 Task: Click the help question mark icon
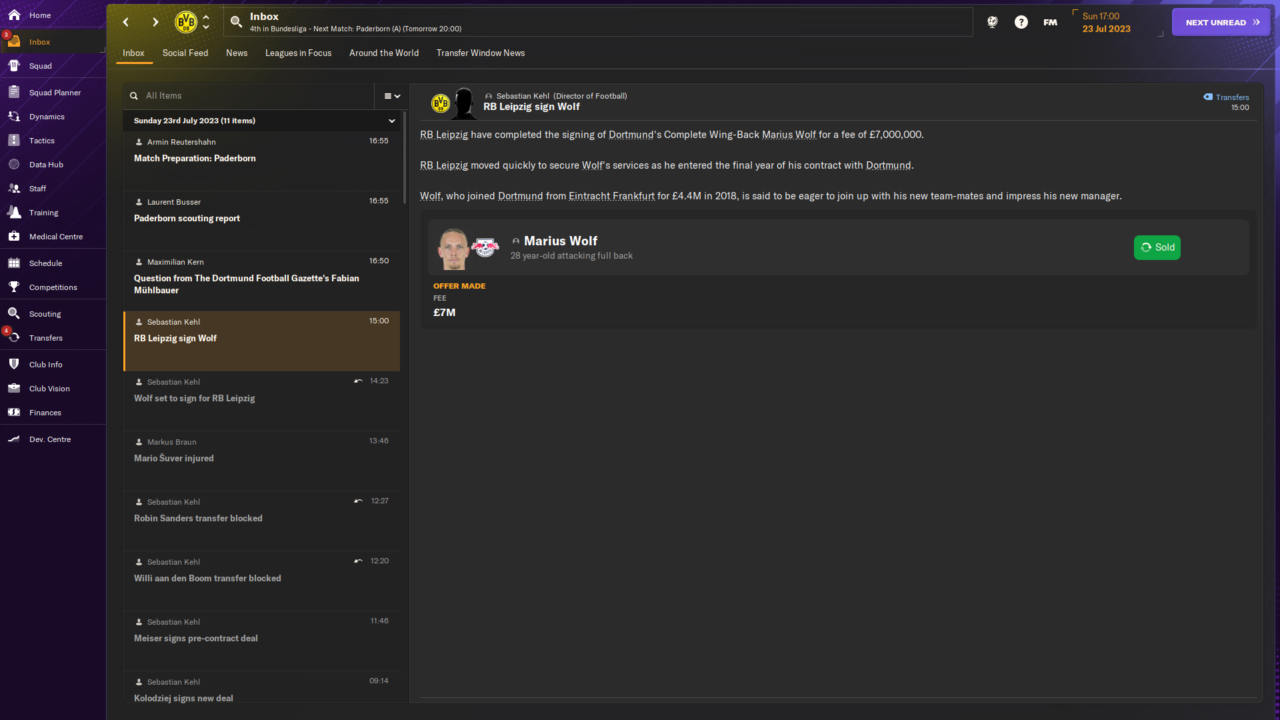click(x=1021, y=22)
